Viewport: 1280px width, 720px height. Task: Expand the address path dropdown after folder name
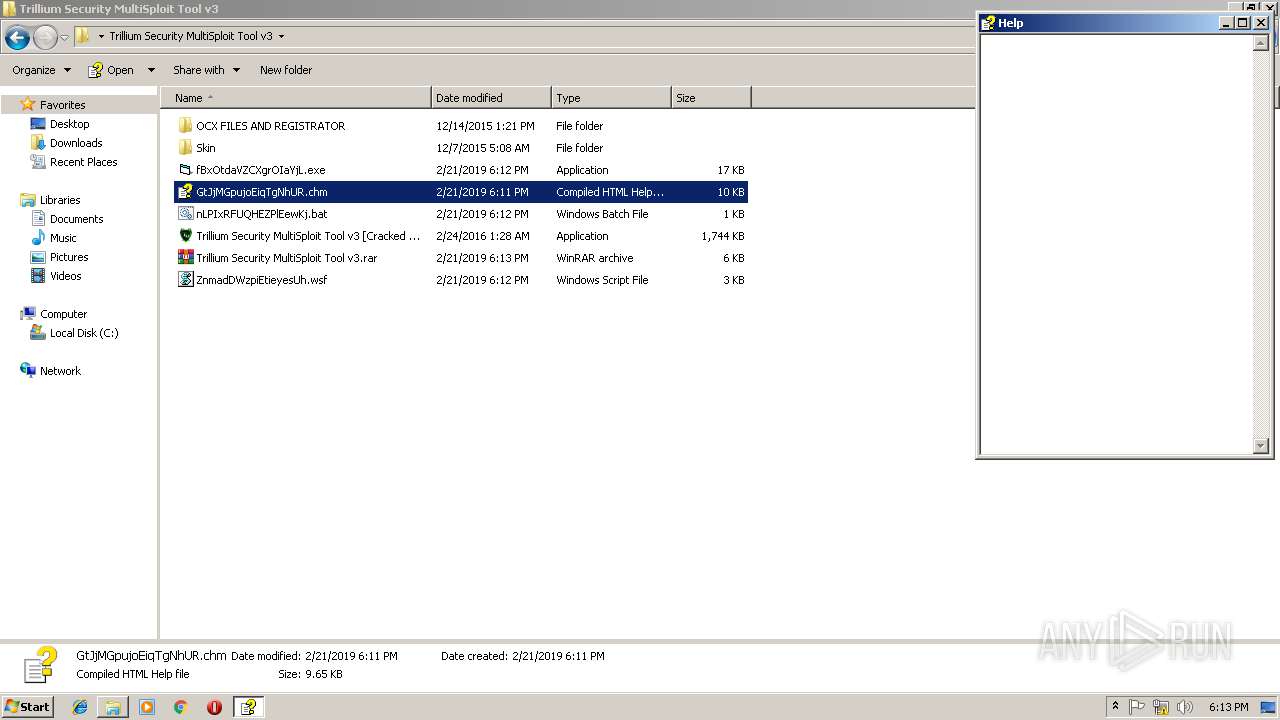[x=281, y=37]
